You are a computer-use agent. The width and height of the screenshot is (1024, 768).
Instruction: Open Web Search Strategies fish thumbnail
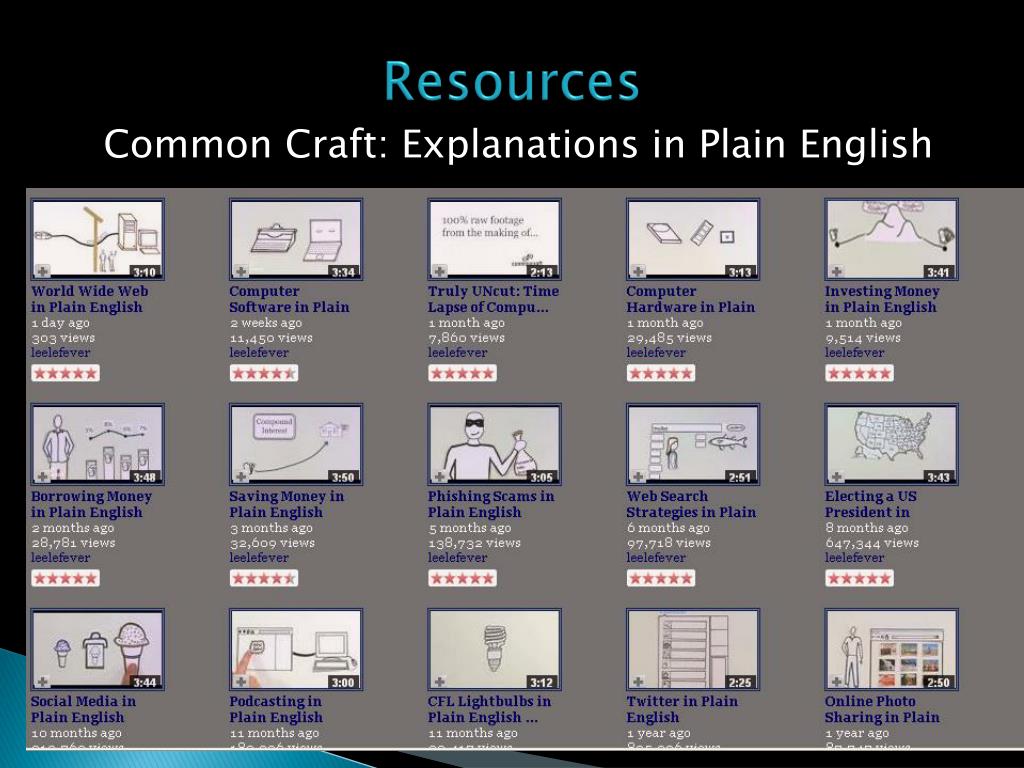(x=693, y=444)
